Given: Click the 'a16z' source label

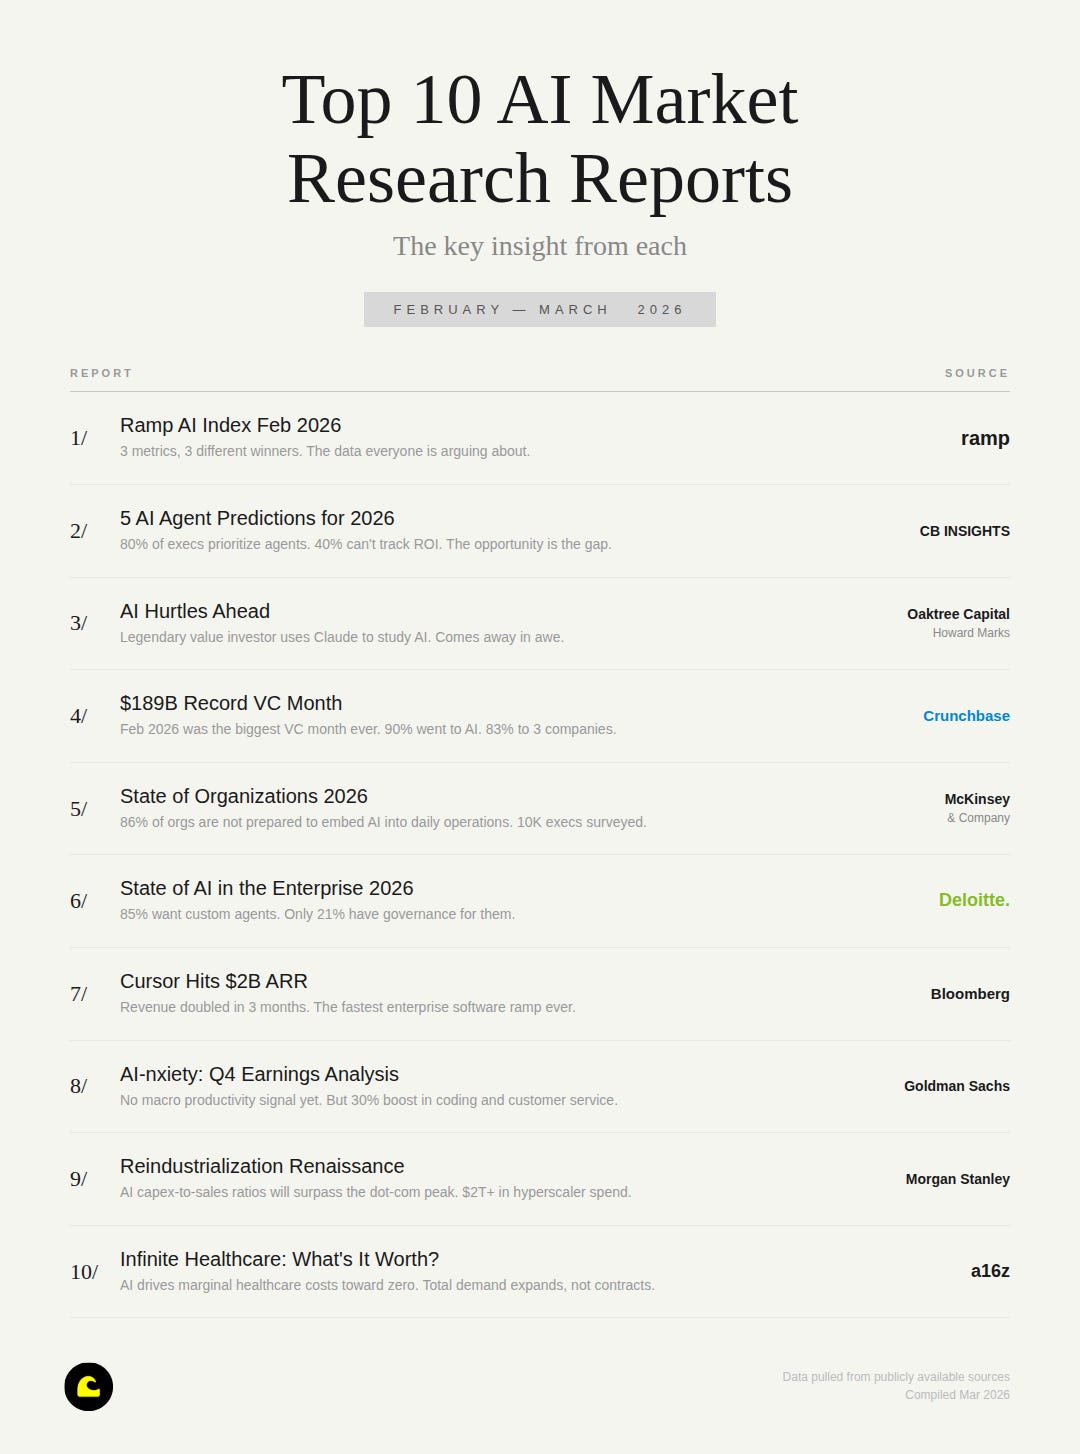Looking at the screenshot, I should [x=990, y=1271].
